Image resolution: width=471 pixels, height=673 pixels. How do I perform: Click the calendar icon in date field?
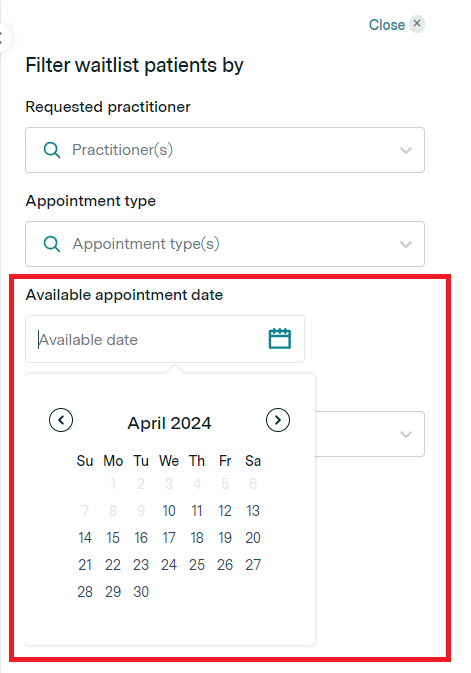point(280,338)
